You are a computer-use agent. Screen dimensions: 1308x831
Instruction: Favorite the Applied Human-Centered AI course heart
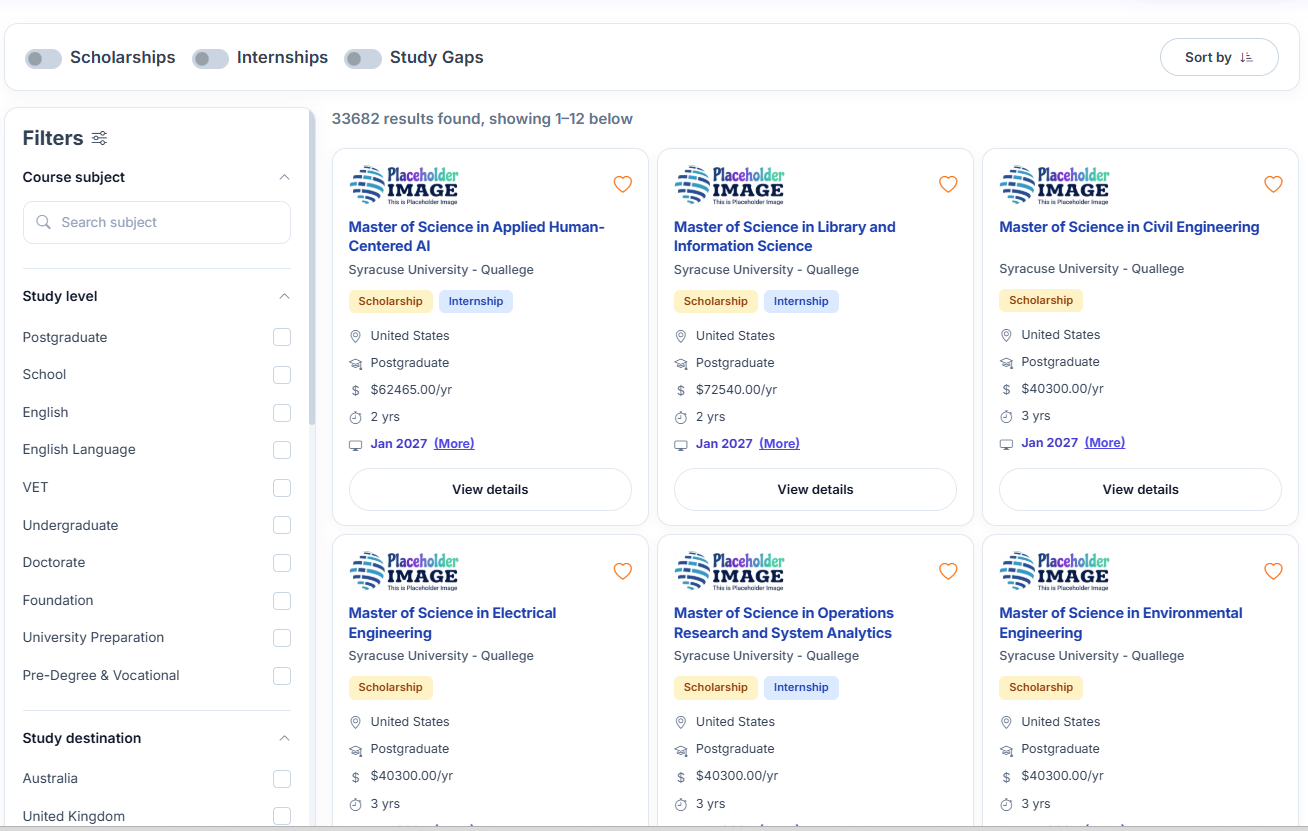[x=623, y=184]
